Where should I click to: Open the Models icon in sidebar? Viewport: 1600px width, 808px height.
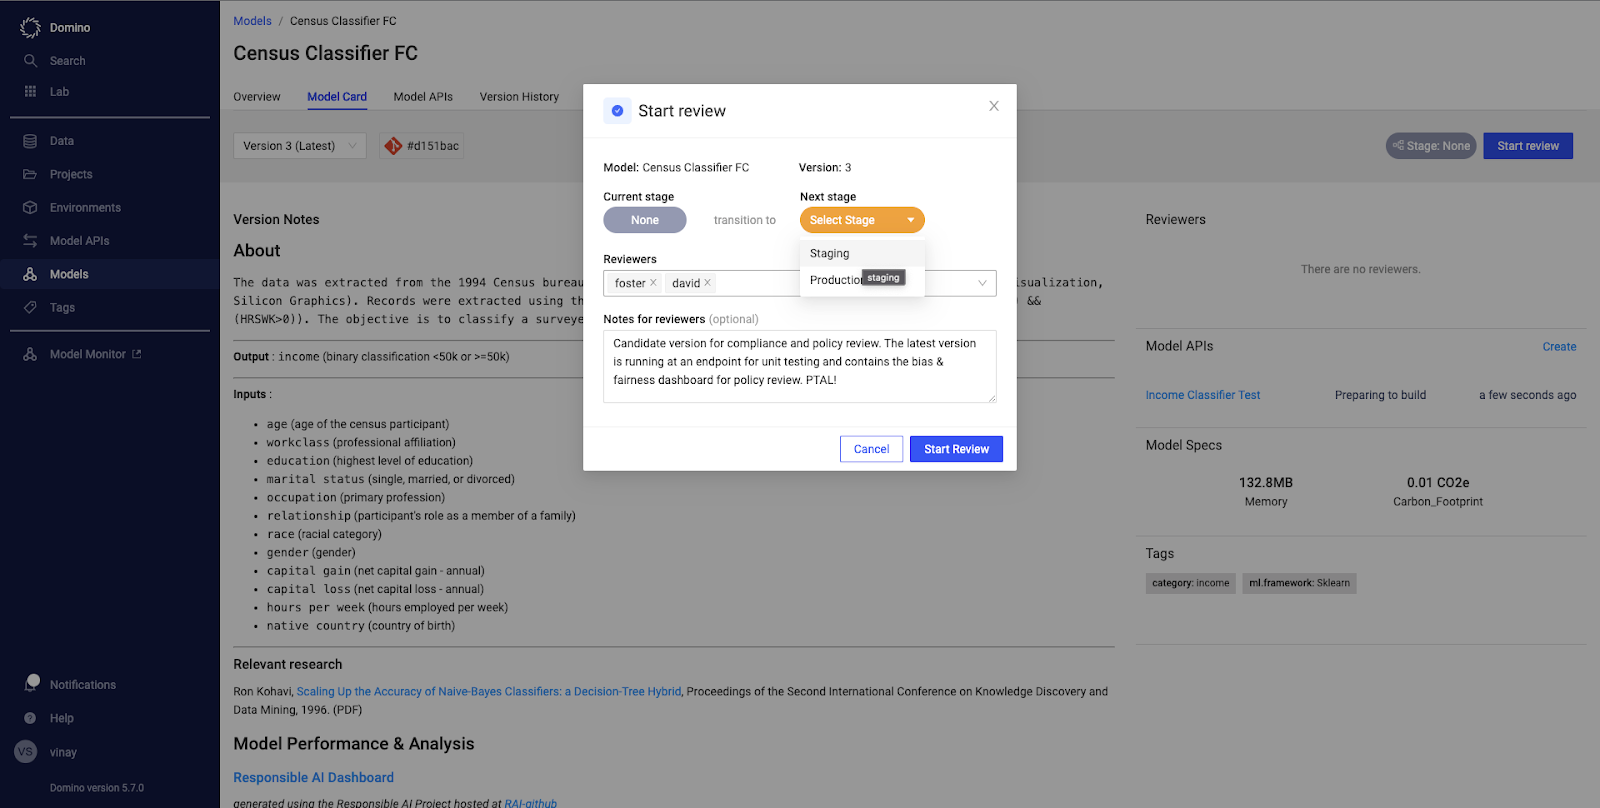click(x=30, y=274)
